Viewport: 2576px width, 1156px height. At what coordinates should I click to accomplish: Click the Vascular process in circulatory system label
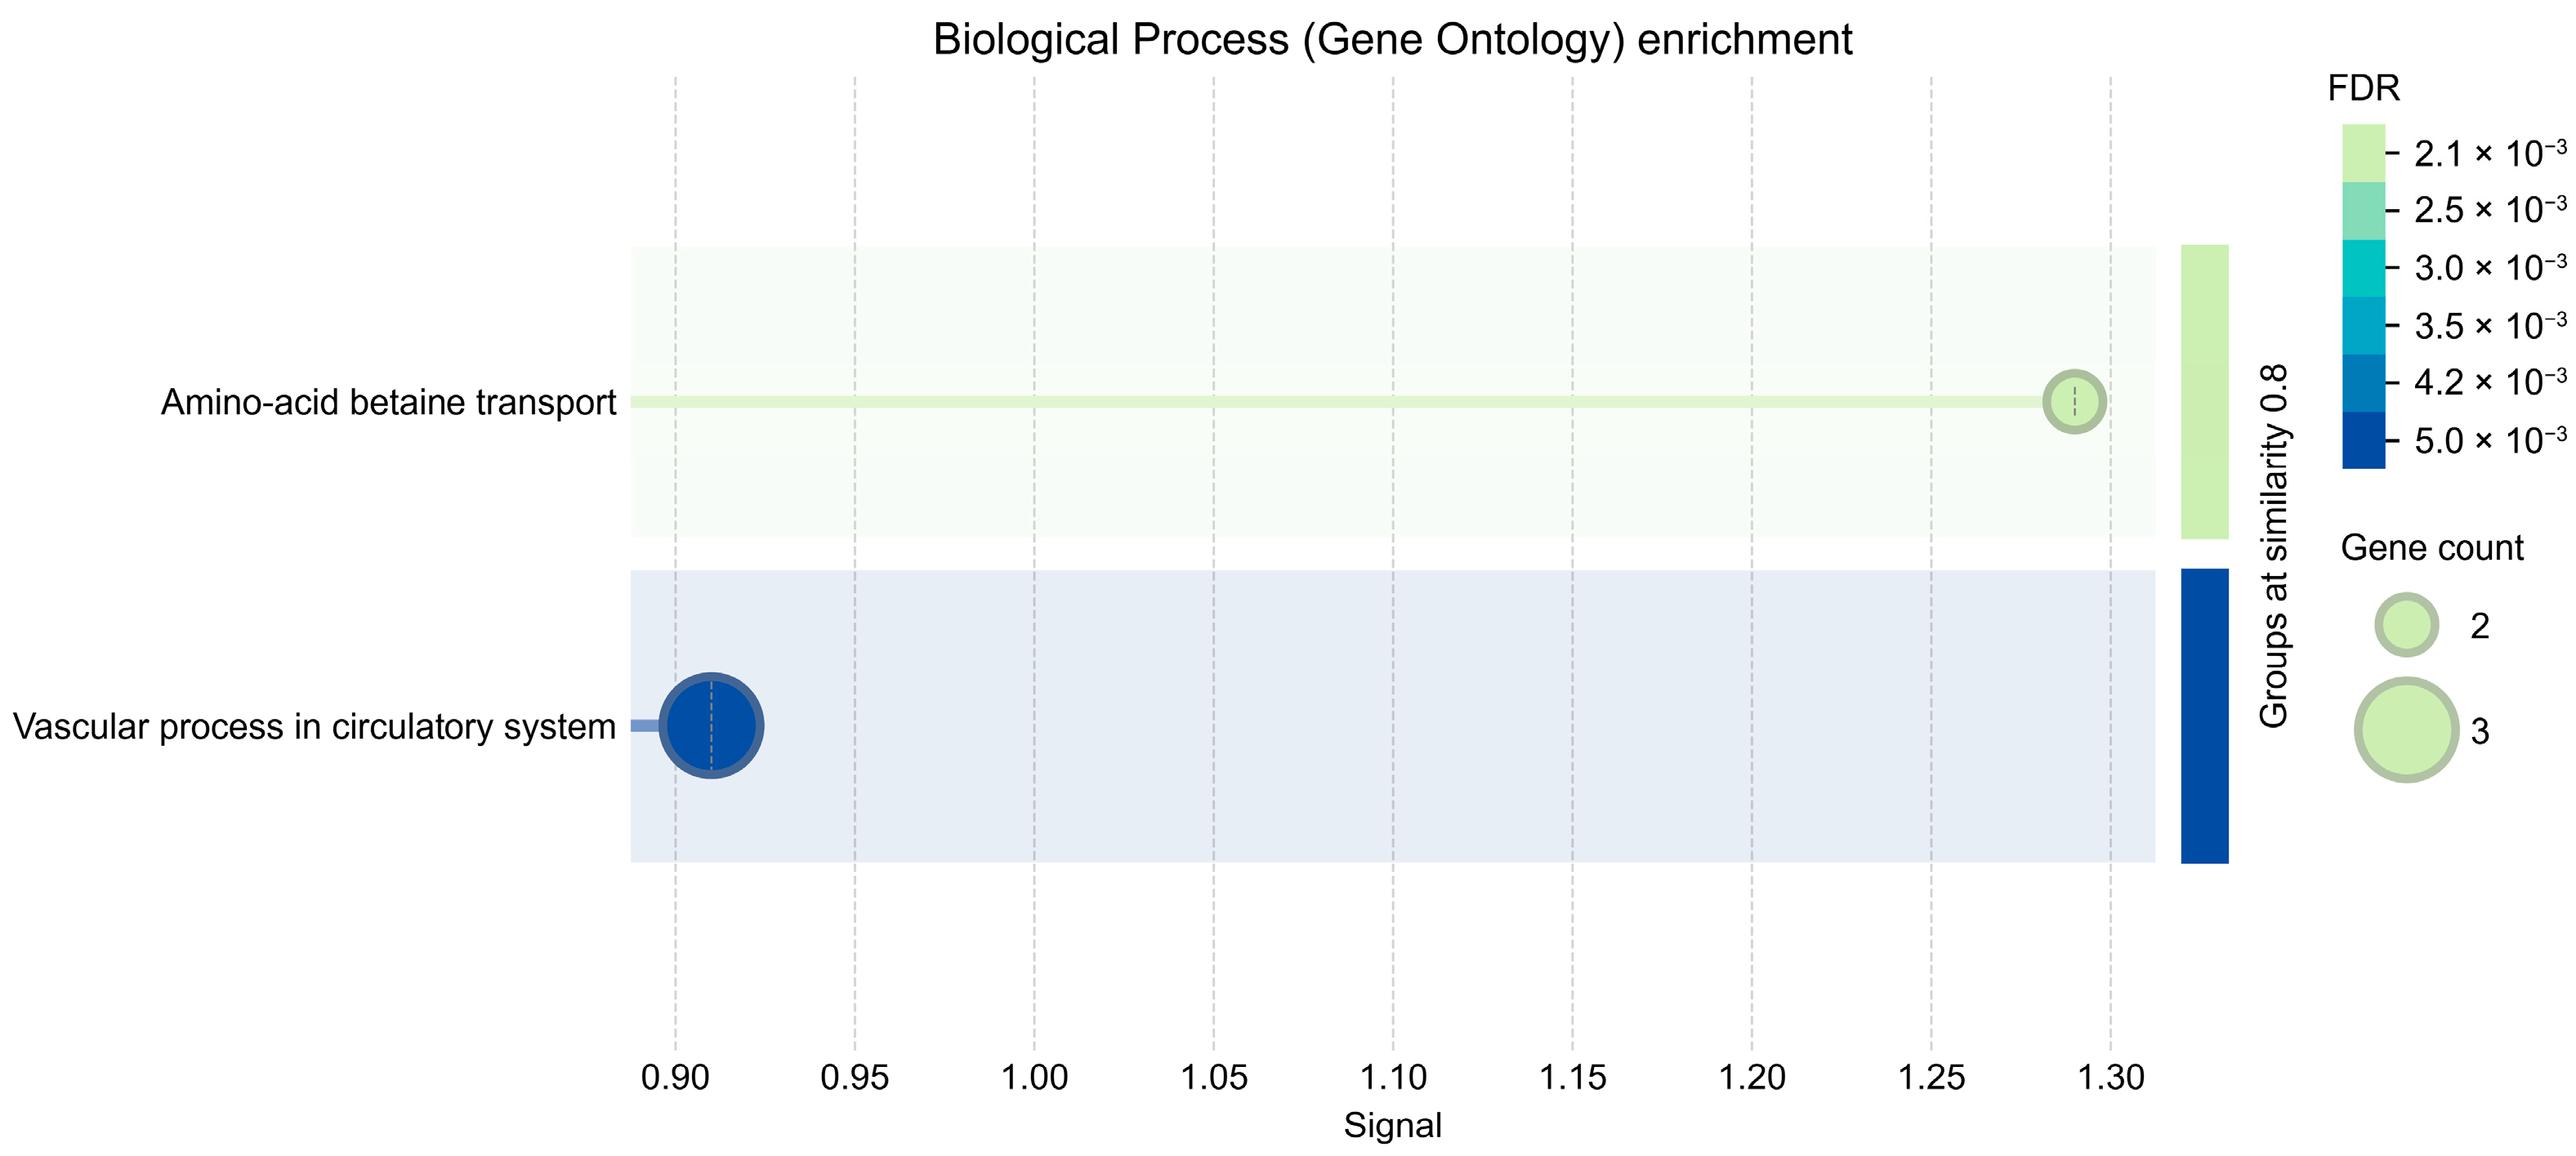click(314, 727)
